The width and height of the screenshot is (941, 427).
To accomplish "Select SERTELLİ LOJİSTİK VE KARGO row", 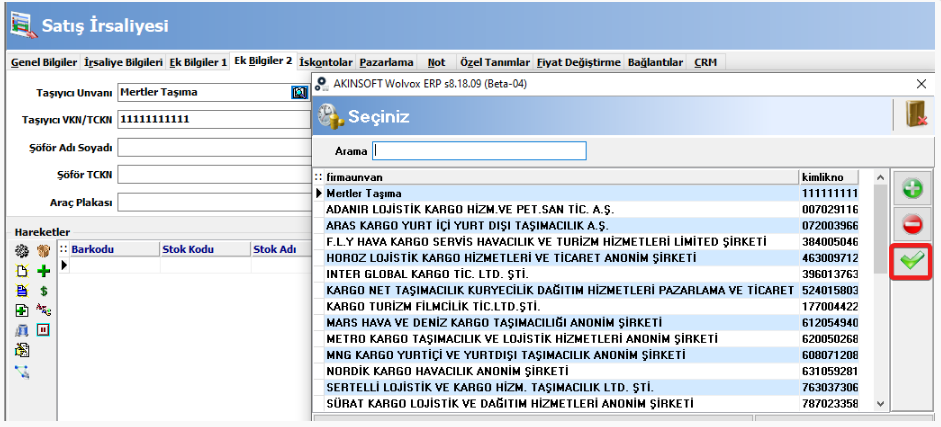I will 586,387.
